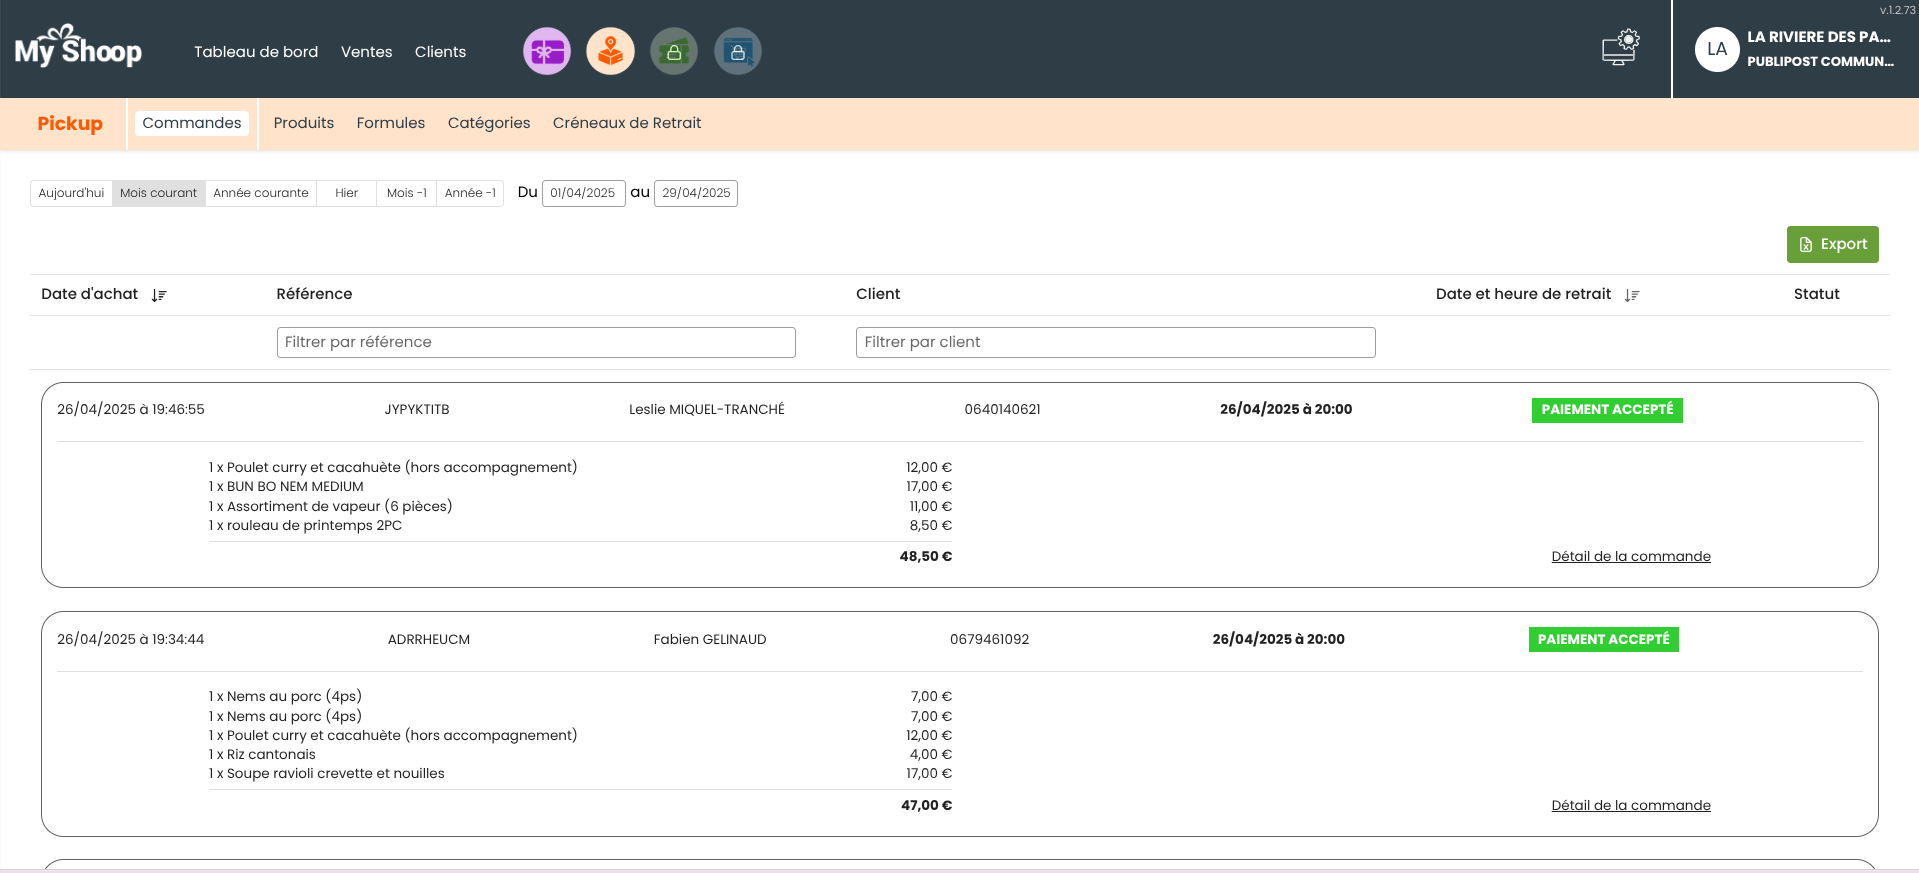Sort by Date d'achat icon
The image size is (1919, 873).
(x=159, y=295)
